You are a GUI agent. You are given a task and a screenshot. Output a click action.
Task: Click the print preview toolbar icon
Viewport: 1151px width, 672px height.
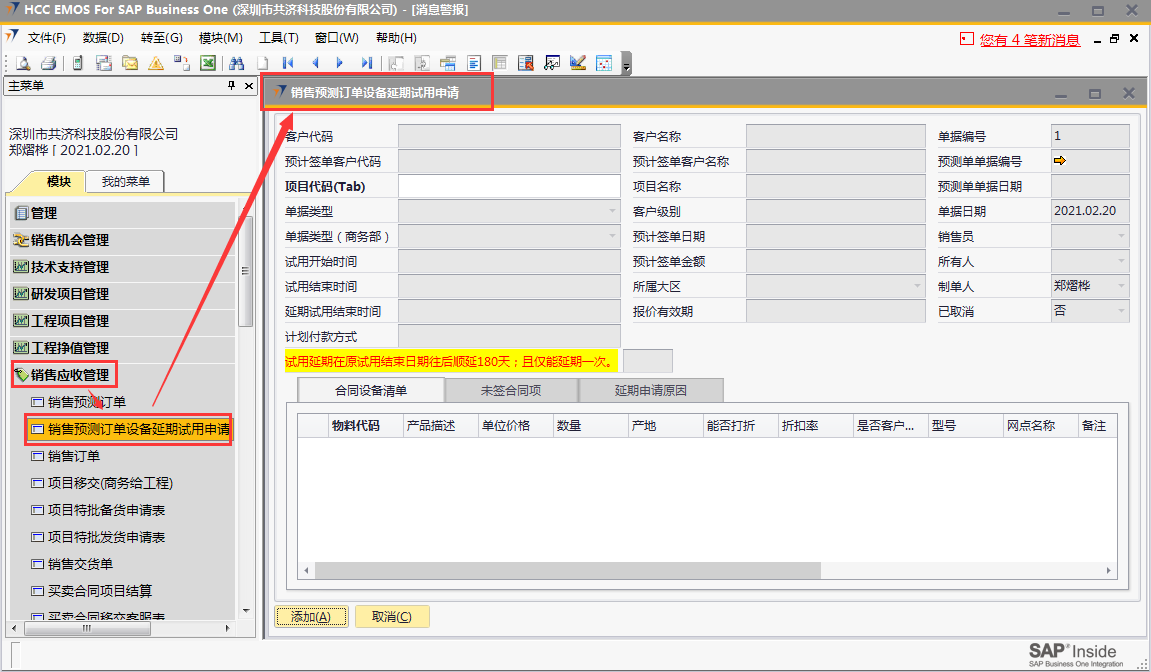coord(22,63)
